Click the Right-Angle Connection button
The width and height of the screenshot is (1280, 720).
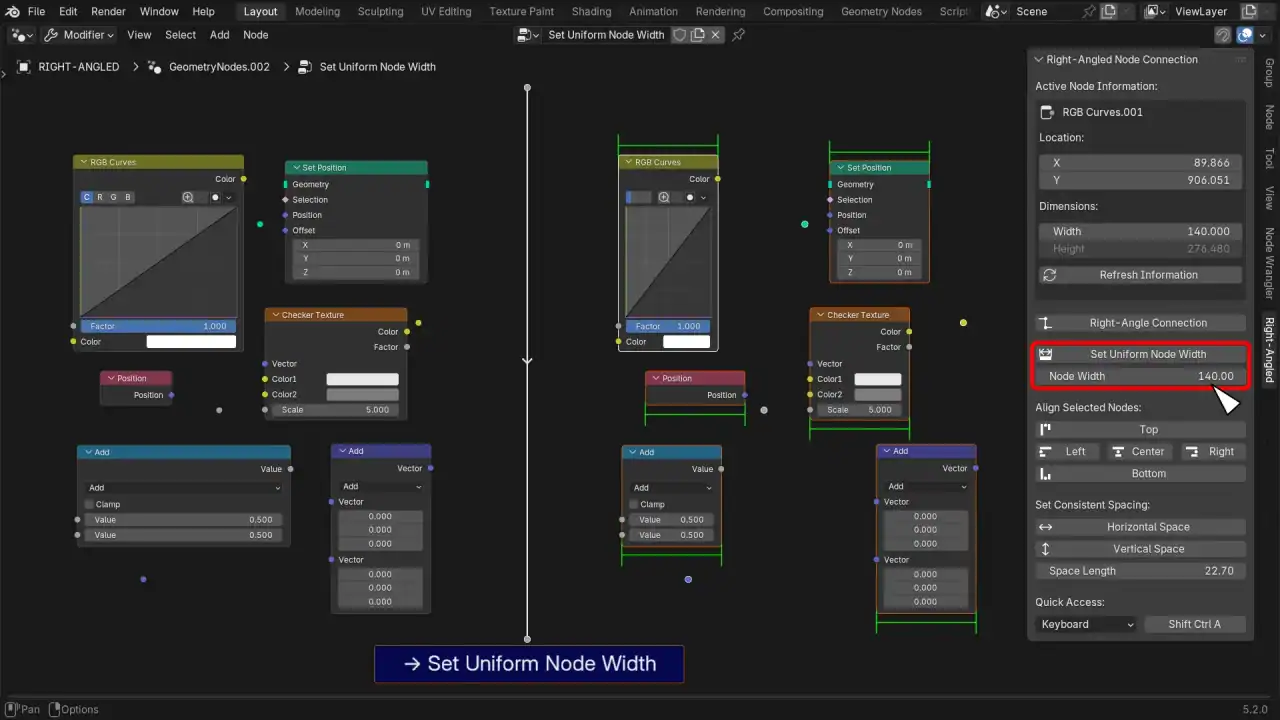[x=1140, y=323]
